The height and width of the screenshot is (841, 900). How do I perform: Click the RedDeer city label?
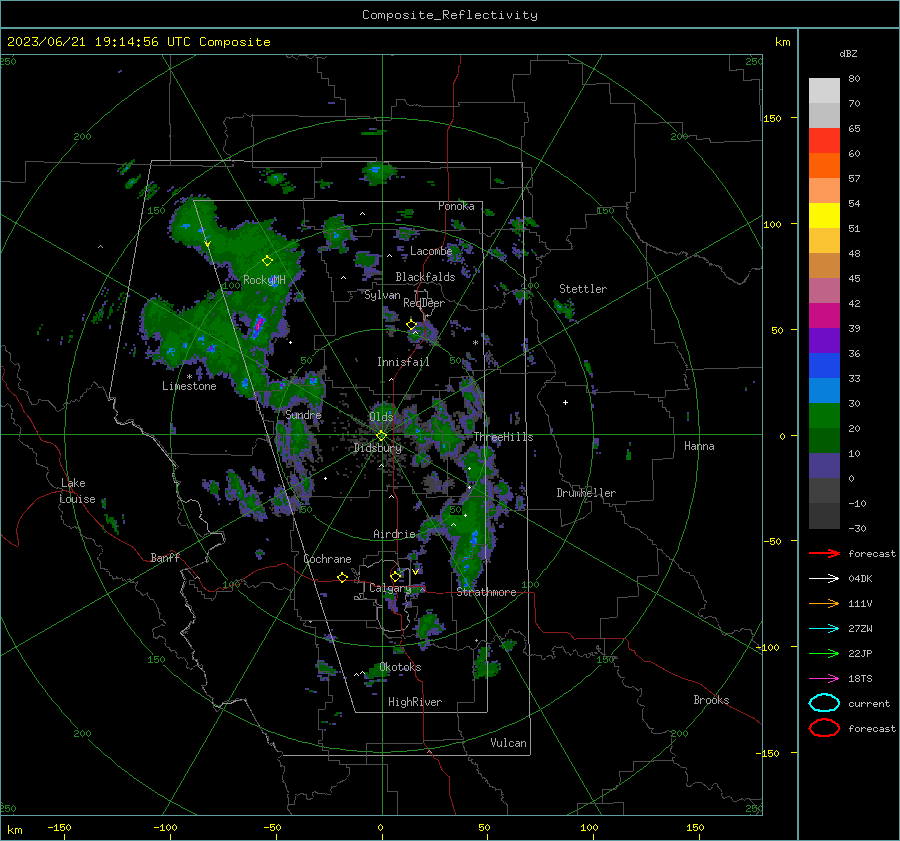point(424,303)
